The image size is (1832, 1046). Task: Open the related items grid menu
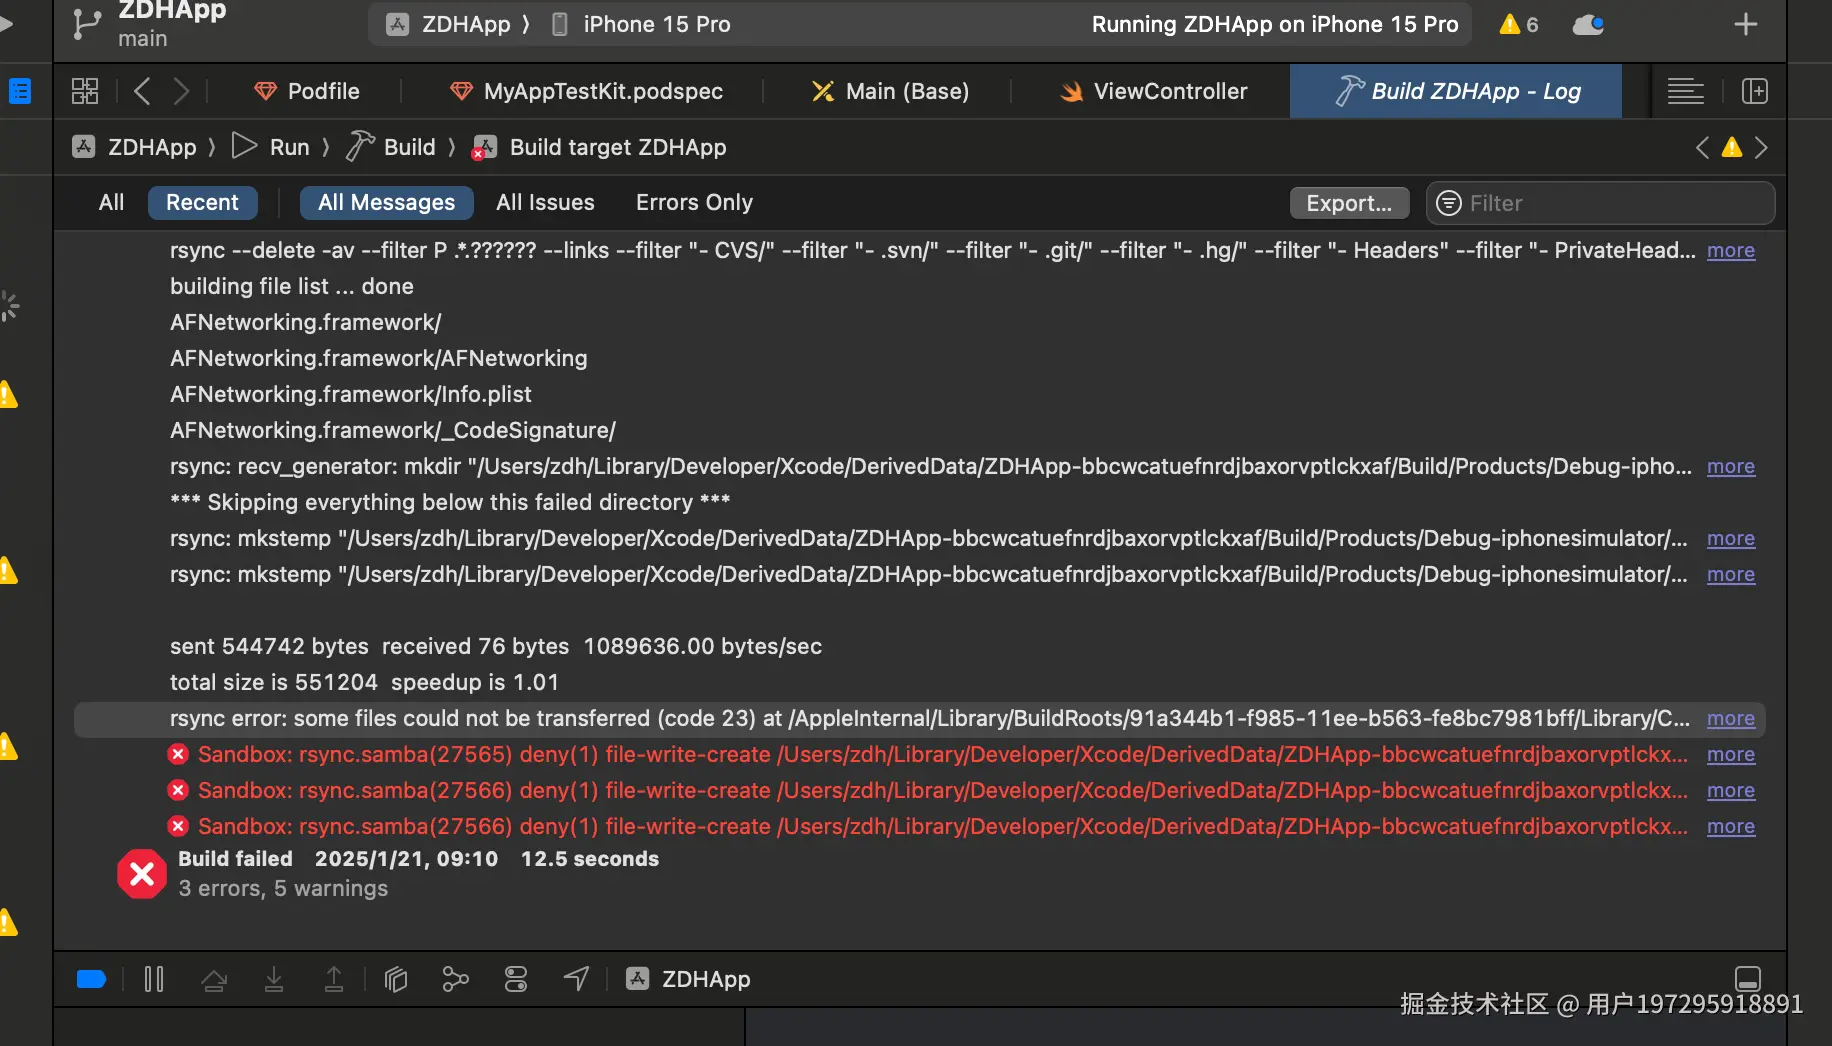85,91
